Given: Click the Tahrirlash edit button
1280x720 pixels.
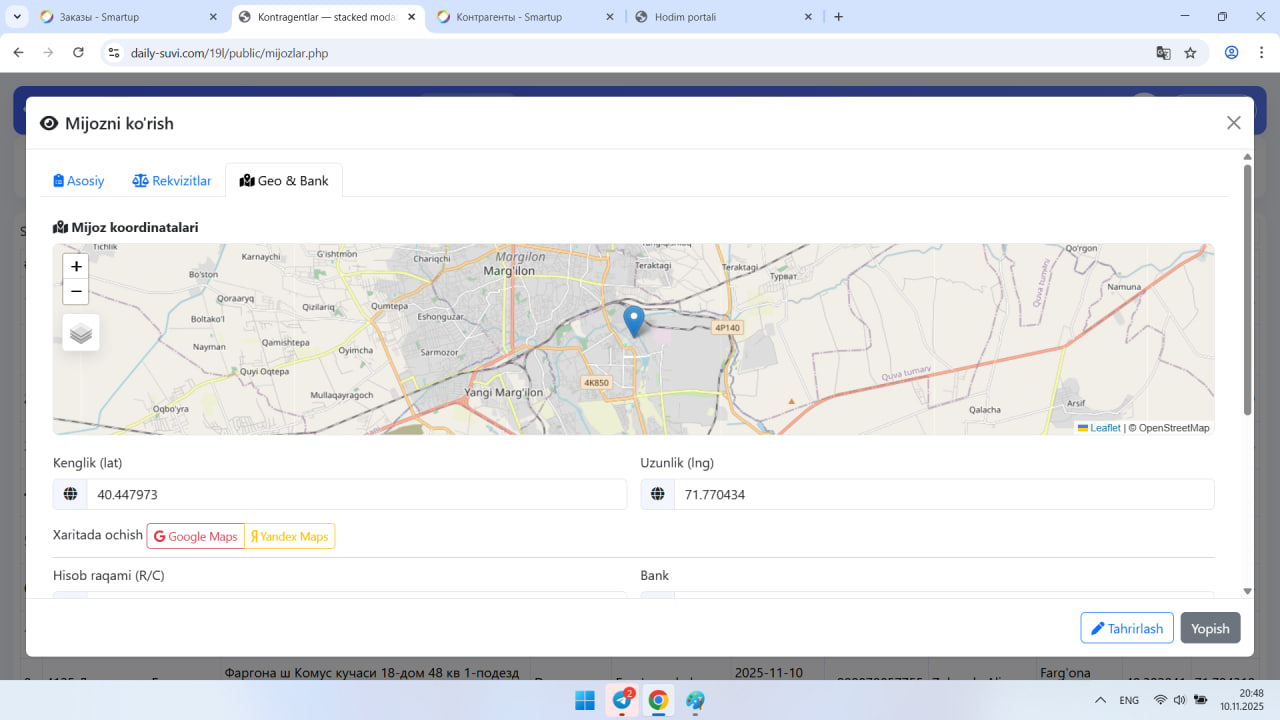Looking at the screenshot, I should tap(1127, 628).
